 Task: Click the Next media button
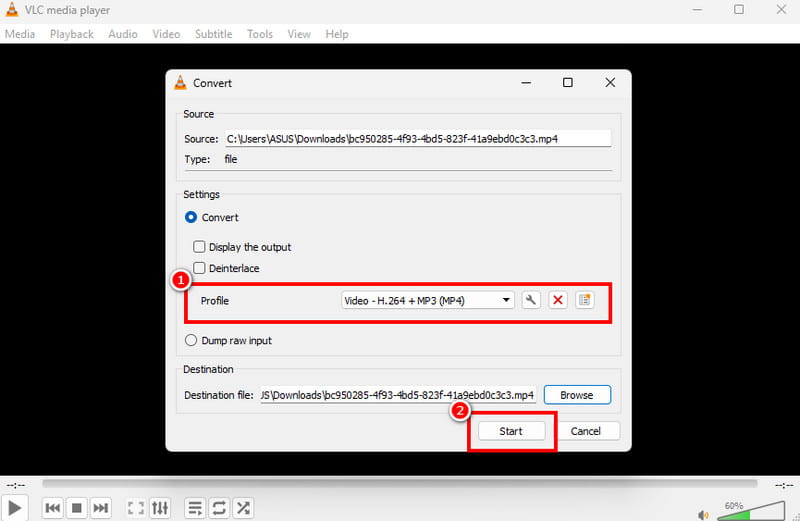101,508
